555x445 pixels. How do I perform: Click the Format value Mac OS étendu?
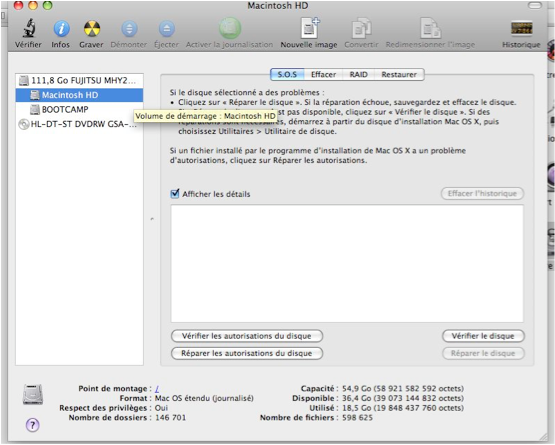tap(204, 398)
